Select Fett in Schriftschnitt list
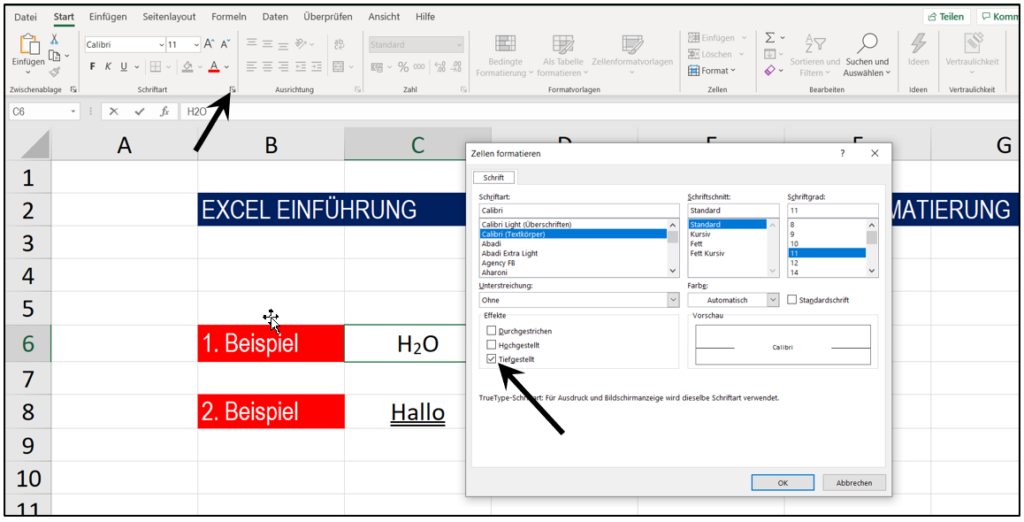1024x522 pixels. (x=696, y=244)
